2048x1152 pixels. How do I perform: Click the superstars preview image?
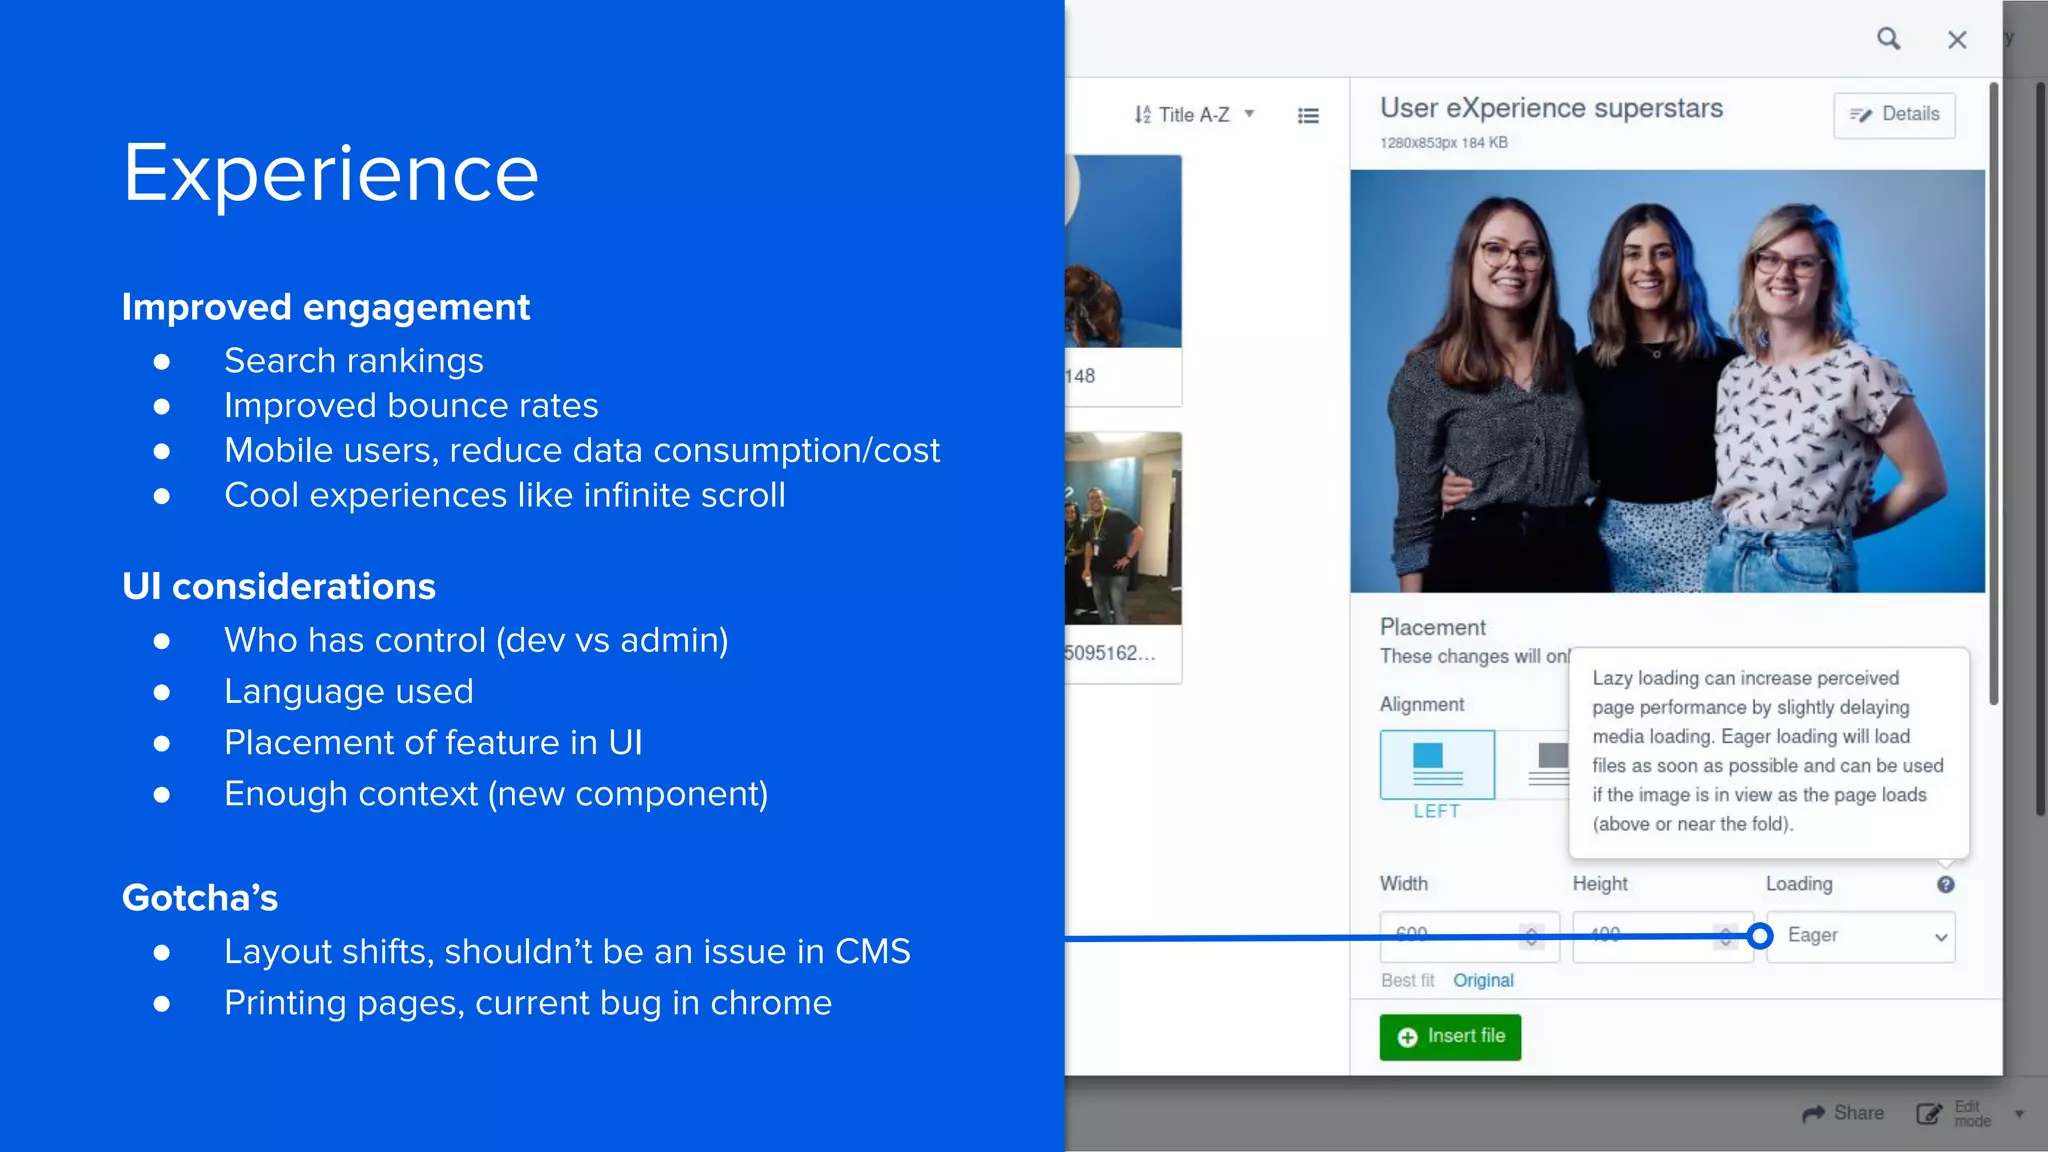[x=1667, y=381]
